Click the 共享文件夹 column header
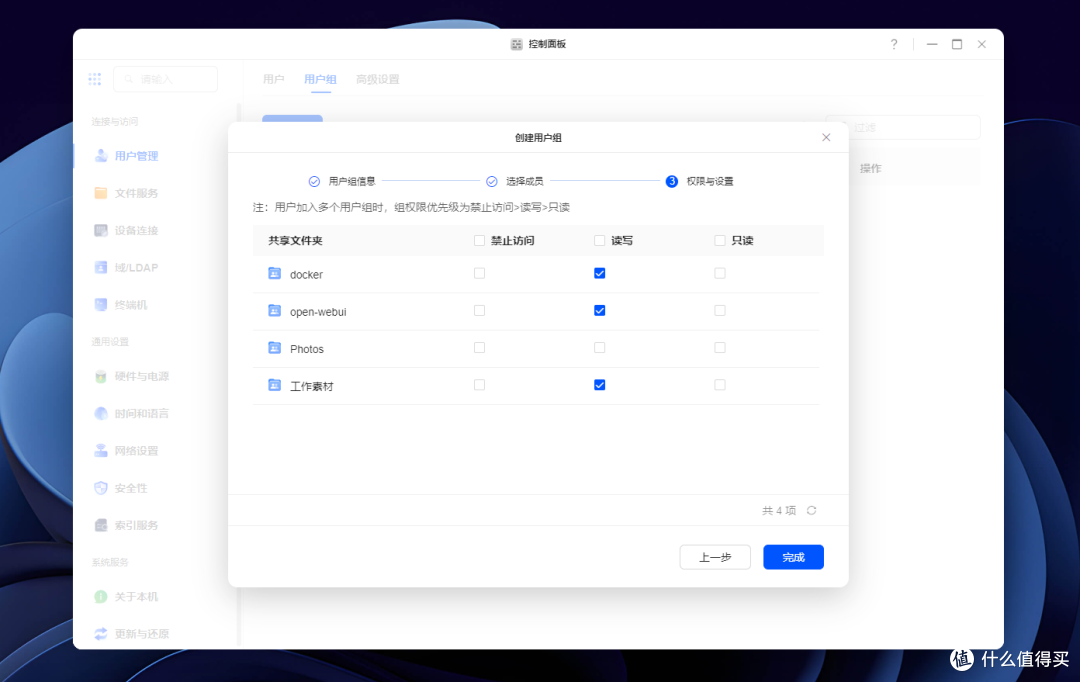The width and height of the screenshot is (1080, 682). (295, 240)
